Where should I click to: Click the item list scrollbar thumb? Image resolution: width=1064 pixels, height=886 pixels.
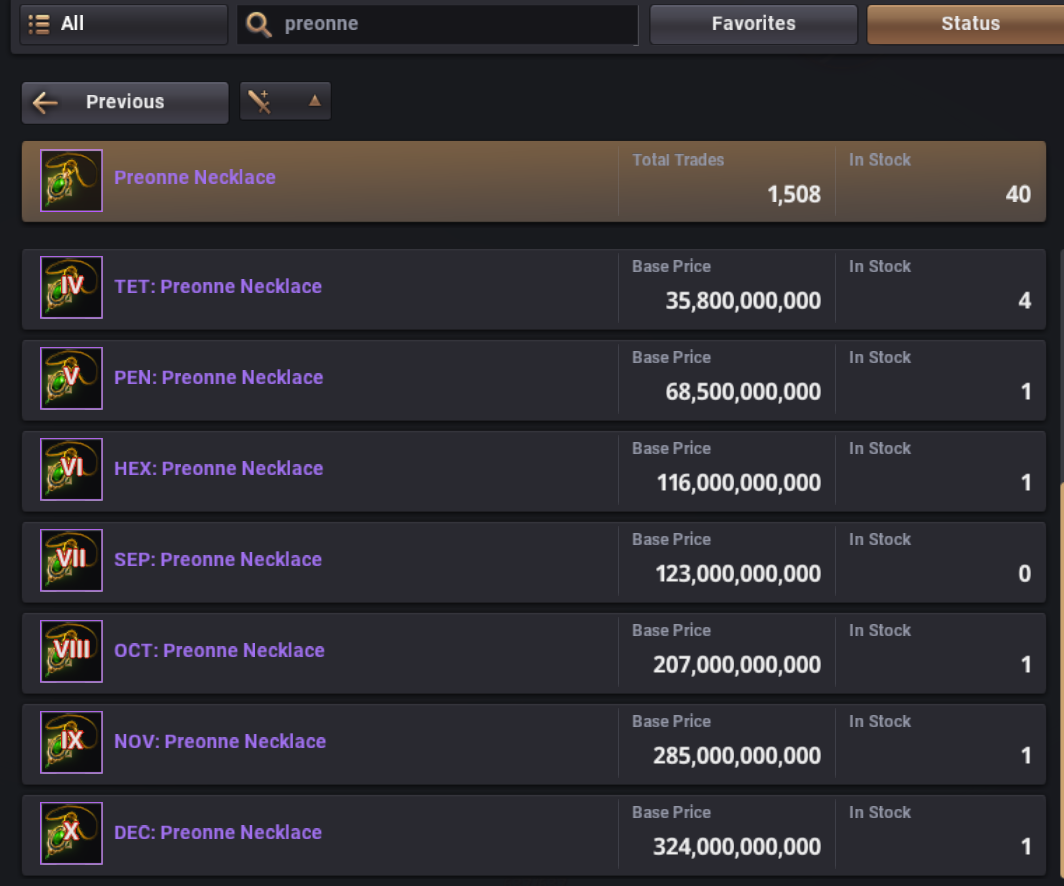pos(1061,678)
